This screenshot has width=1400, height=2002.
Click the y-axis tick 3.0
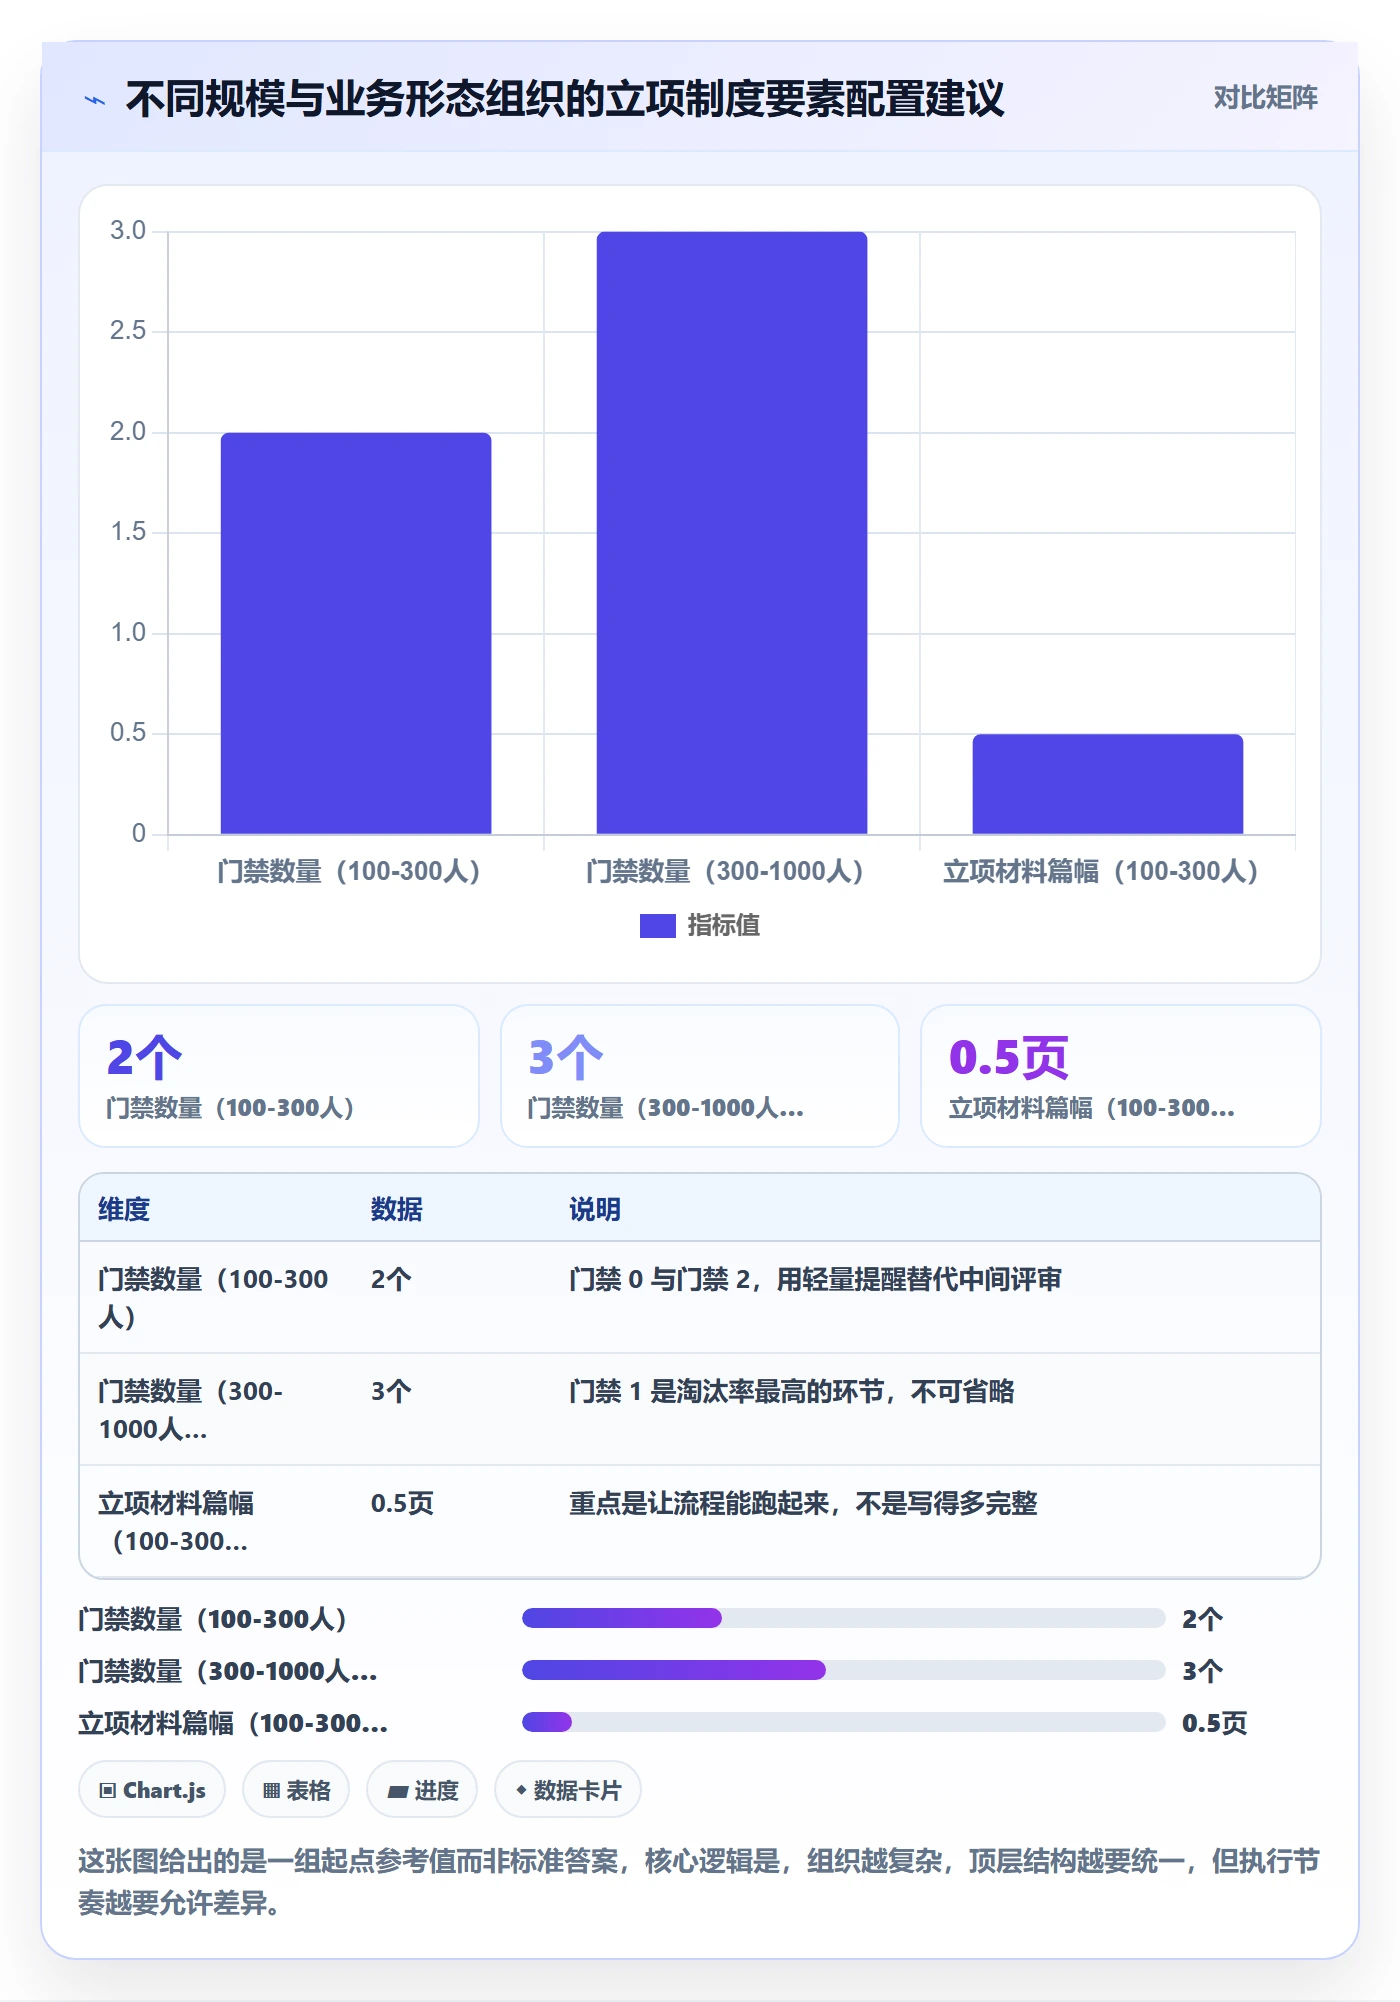coord(128,231)
